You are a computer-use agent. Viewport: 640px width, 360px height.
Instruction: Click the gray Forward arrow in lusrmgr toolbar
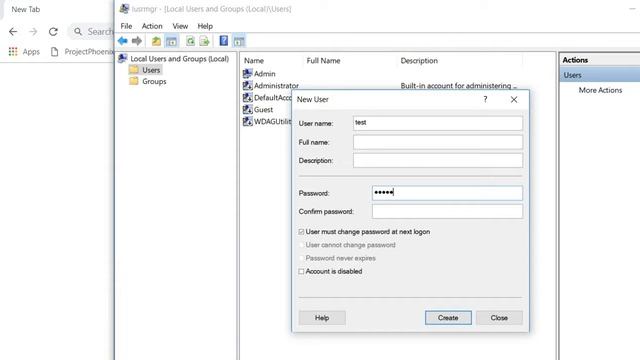[137, 41]
